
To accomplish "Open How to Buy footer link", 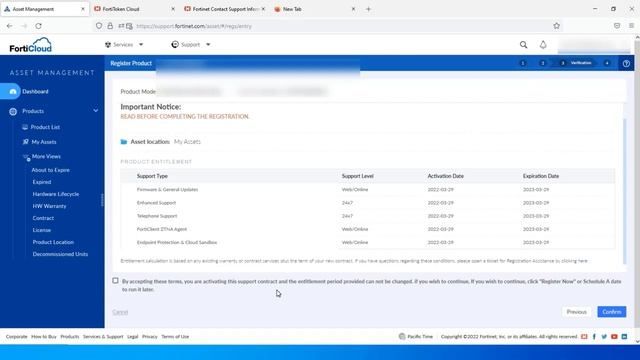I will point(44,337).
